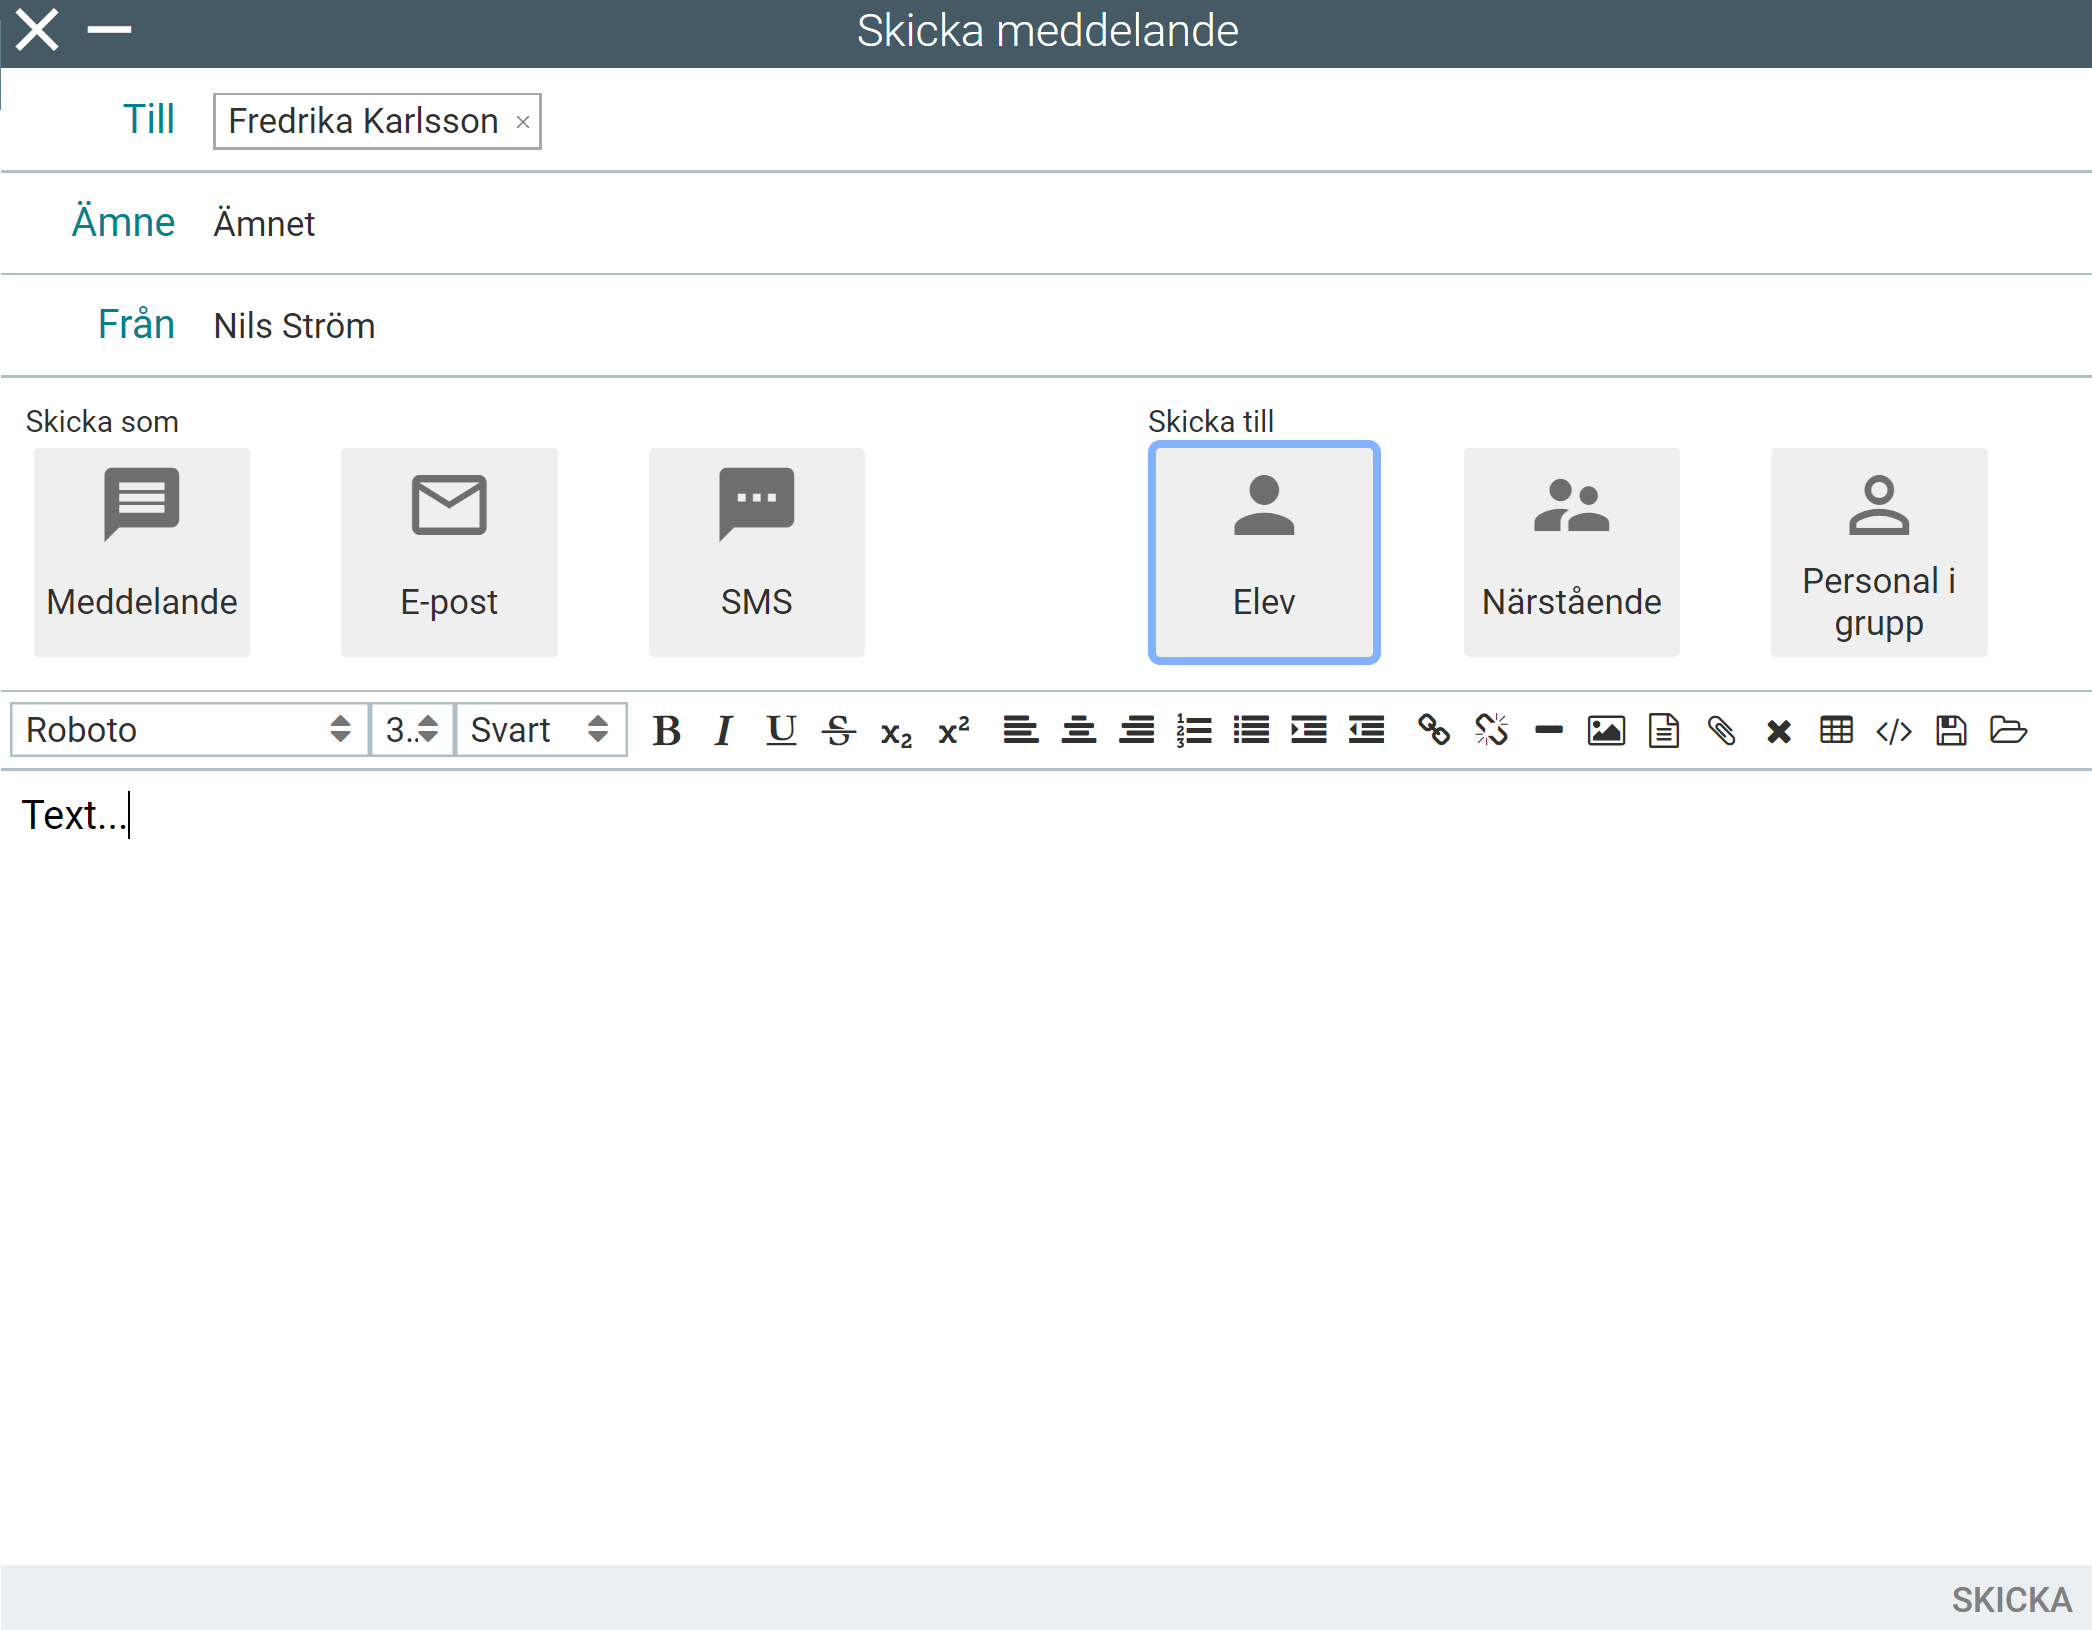Insert an image
This screenshot has width=2092, height=1630.
pos(1606,731)
